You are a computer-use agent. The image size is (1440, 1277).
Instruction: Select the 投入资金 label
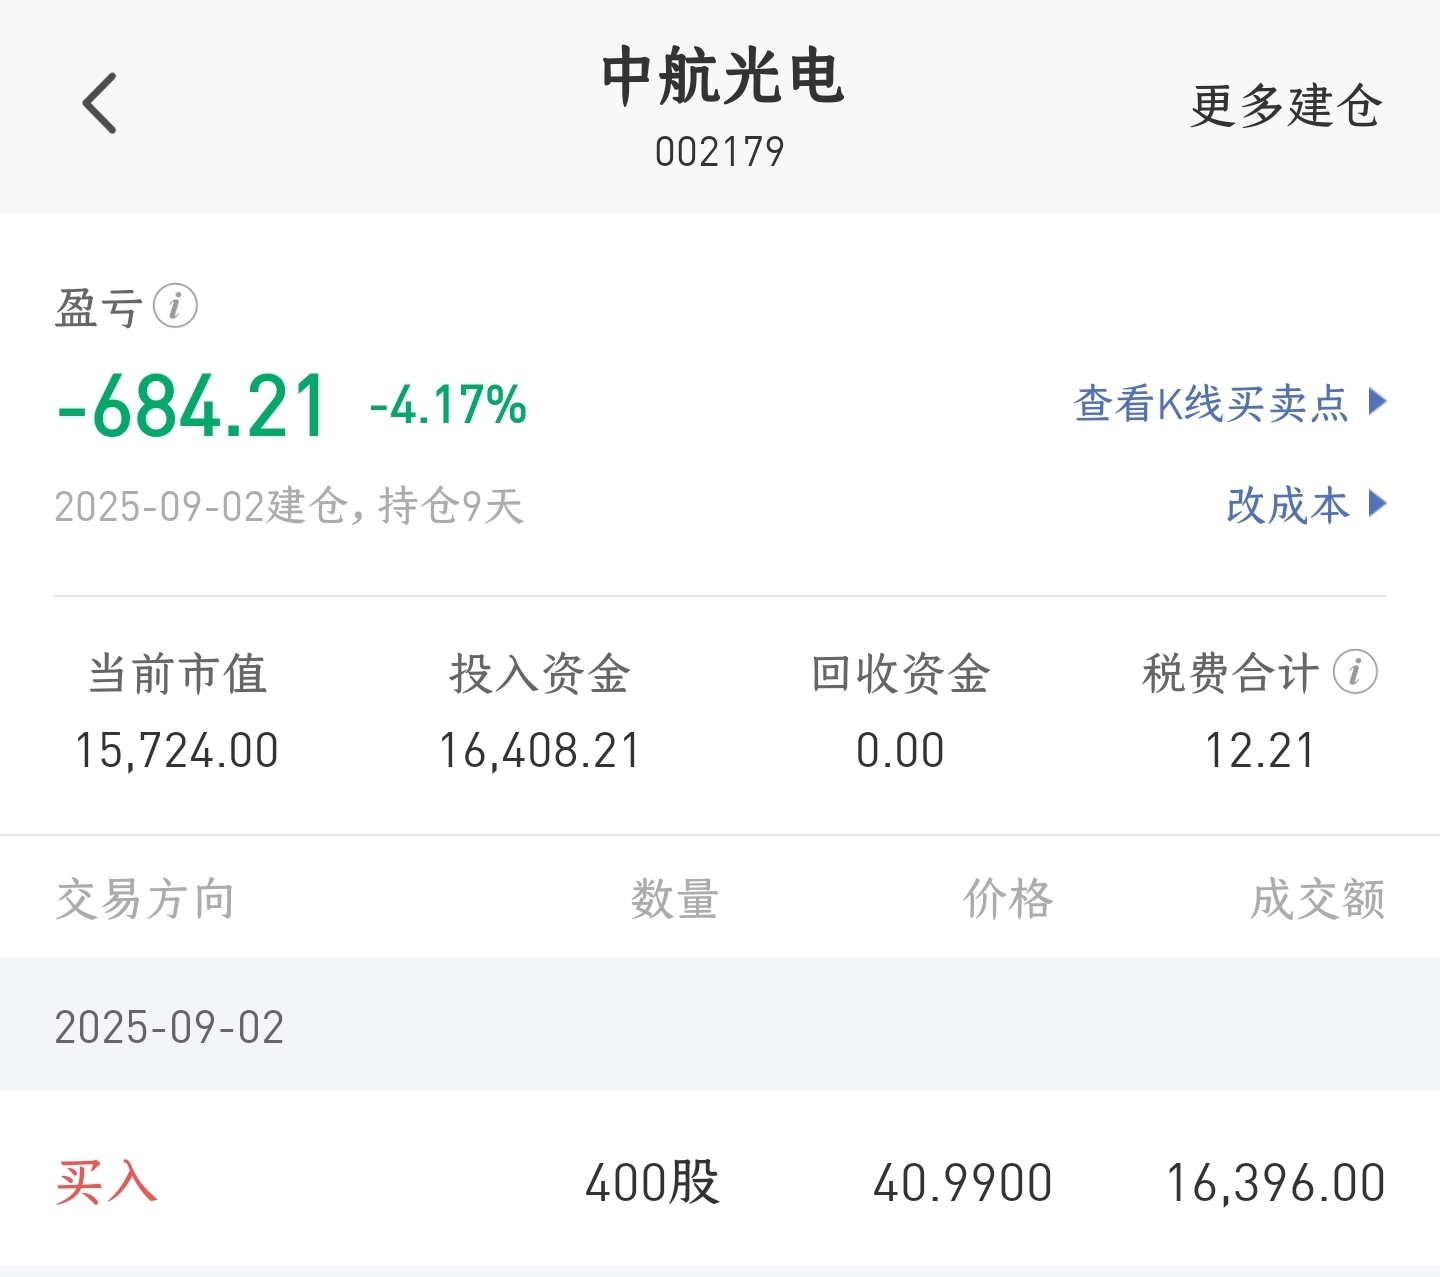click(x=540, y=674)
